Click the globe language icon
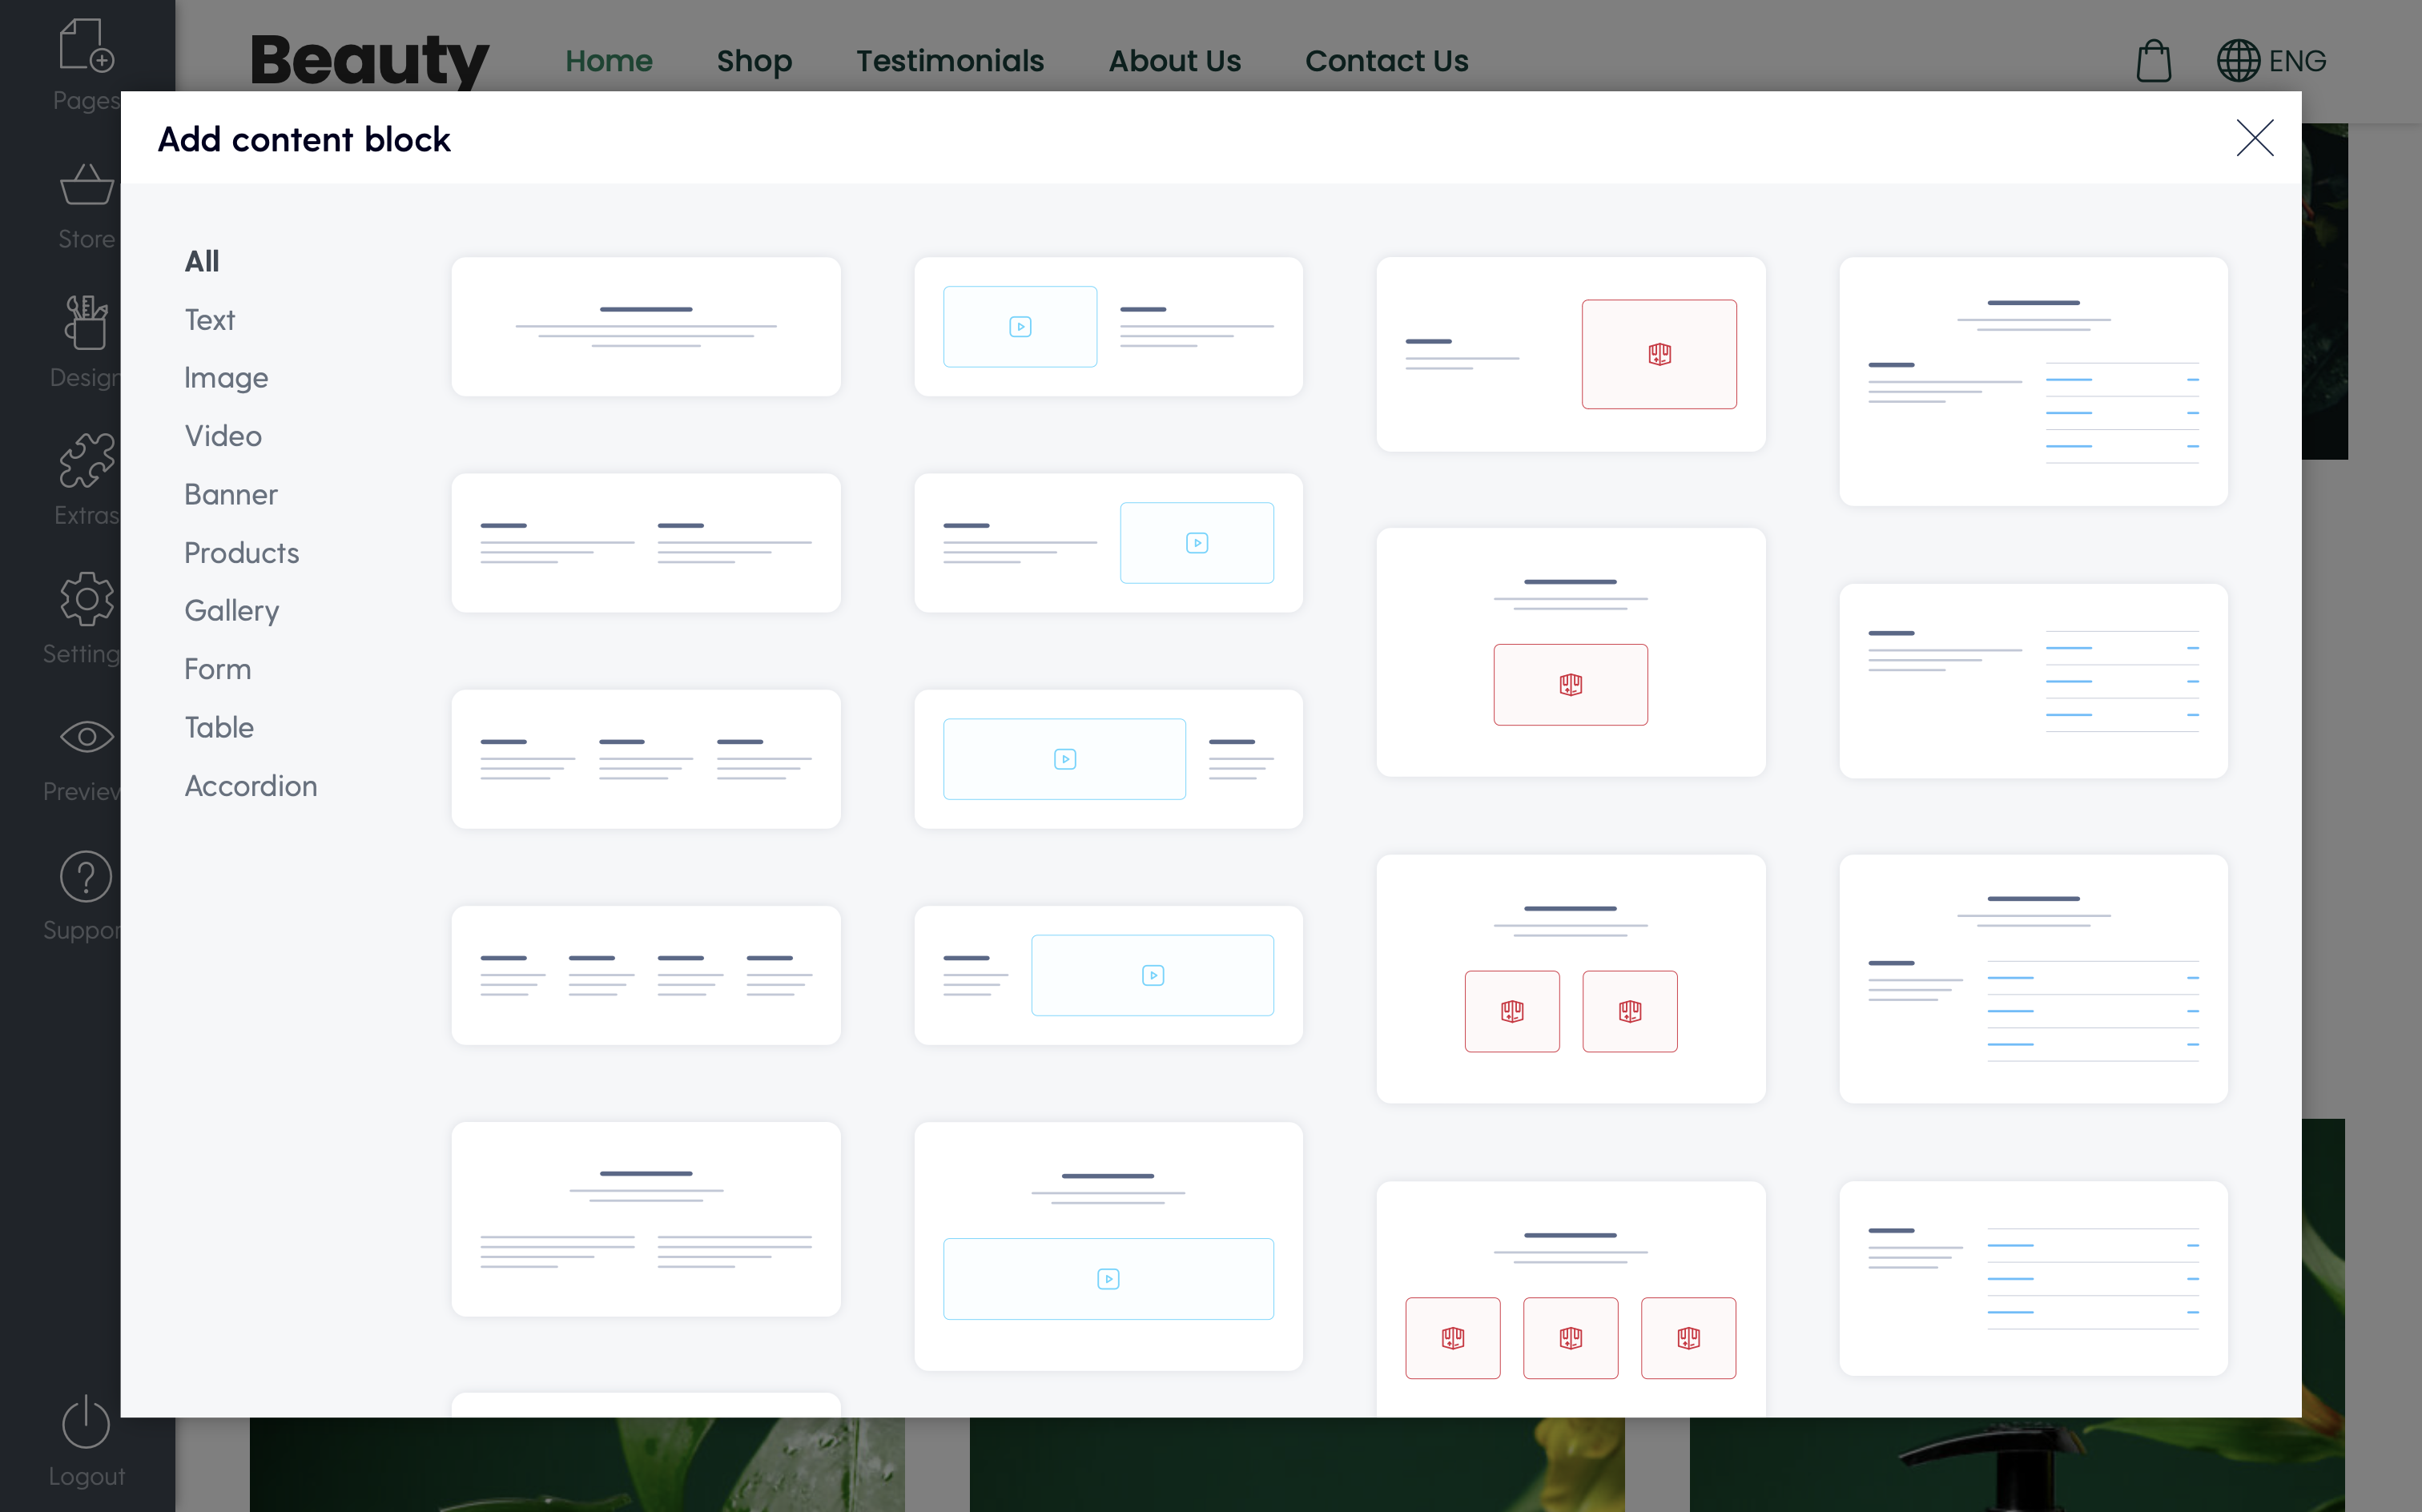 [x=2238, y=61]
